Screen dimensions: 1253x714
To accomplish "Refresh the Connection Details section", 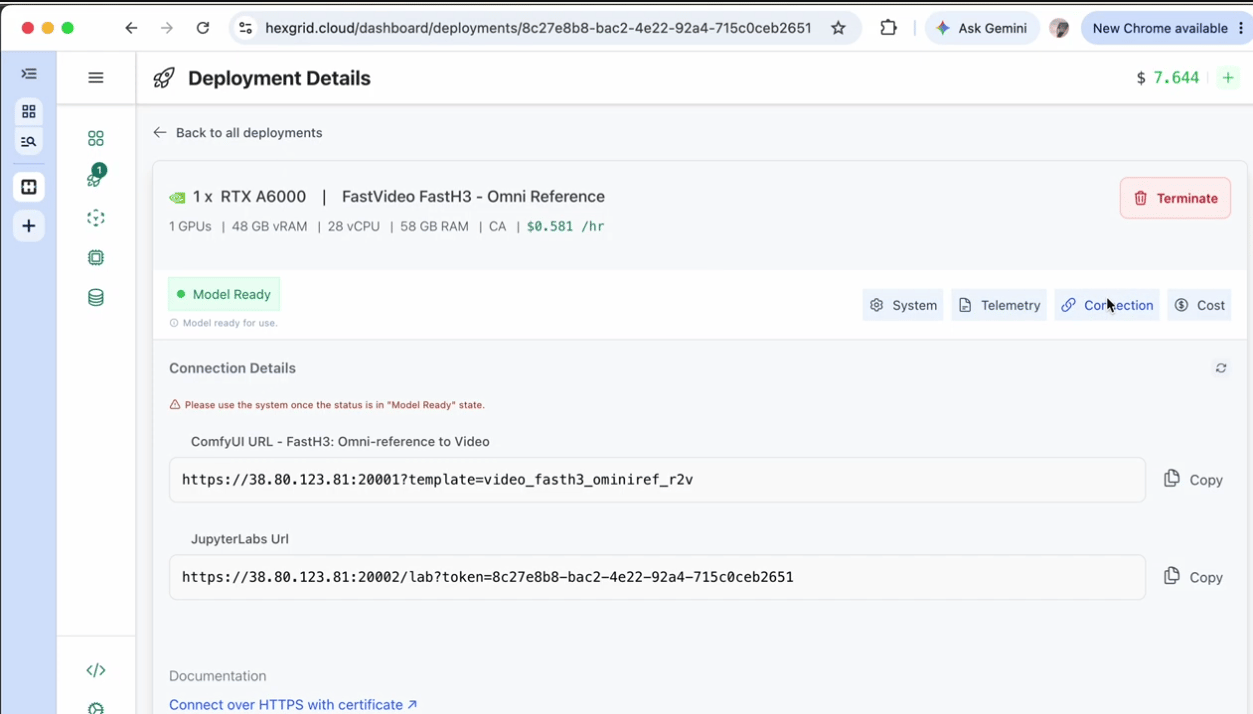I will pos(1221,368).
